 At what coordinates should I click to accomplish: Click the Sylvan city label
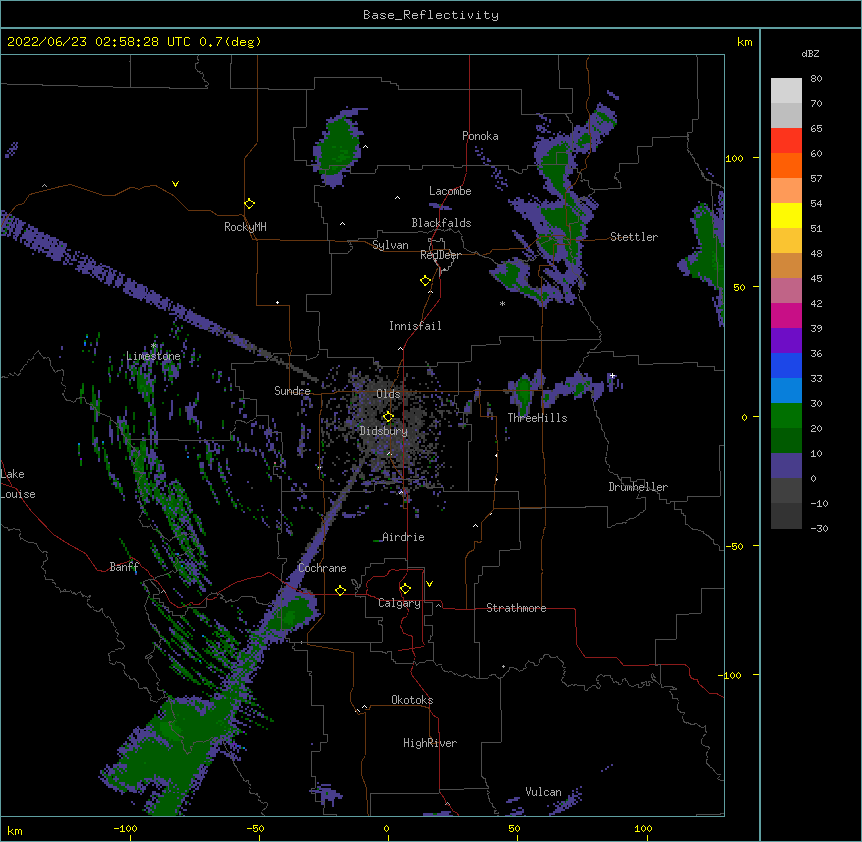click(390, 245)
